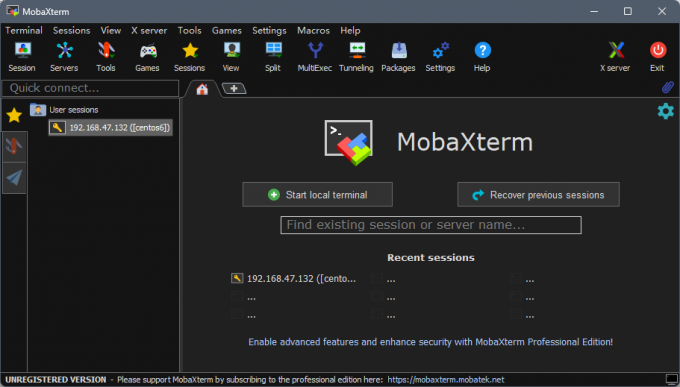Open the Sessions menu in menu bar
The image size is (680, 387).
click(x=72, y=30)
